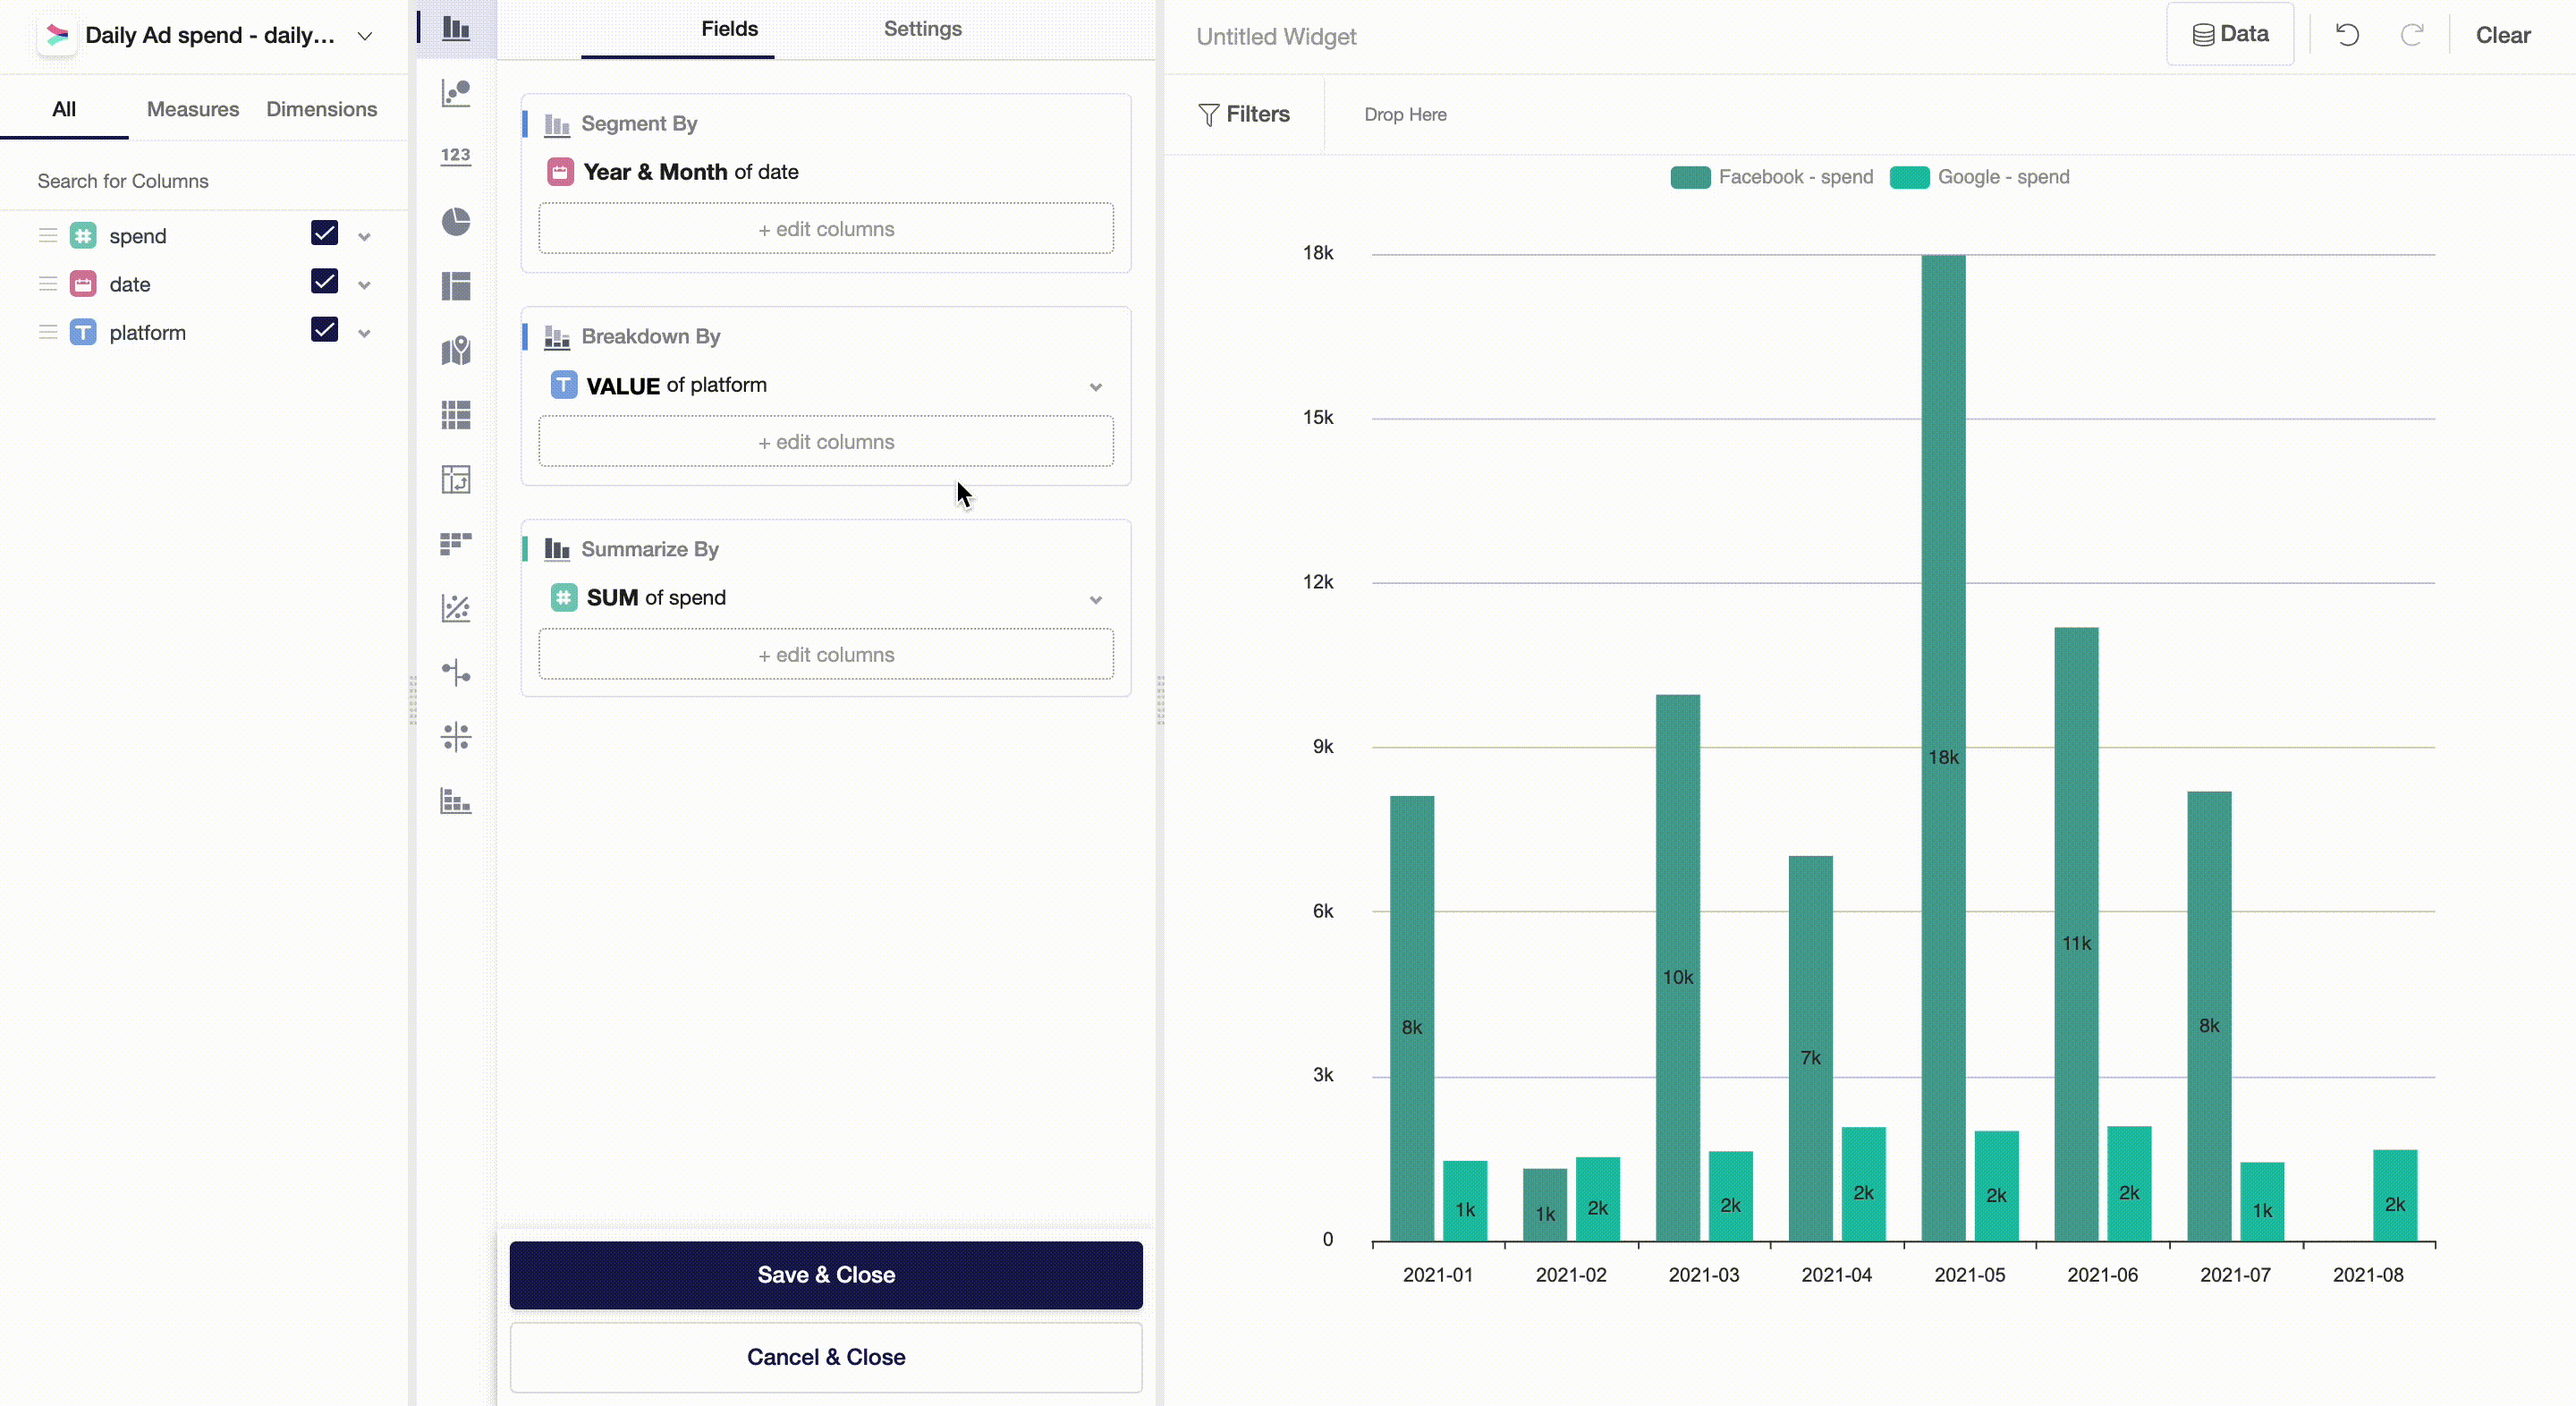Pick the pie chart visualization icon

pos(456,221)
